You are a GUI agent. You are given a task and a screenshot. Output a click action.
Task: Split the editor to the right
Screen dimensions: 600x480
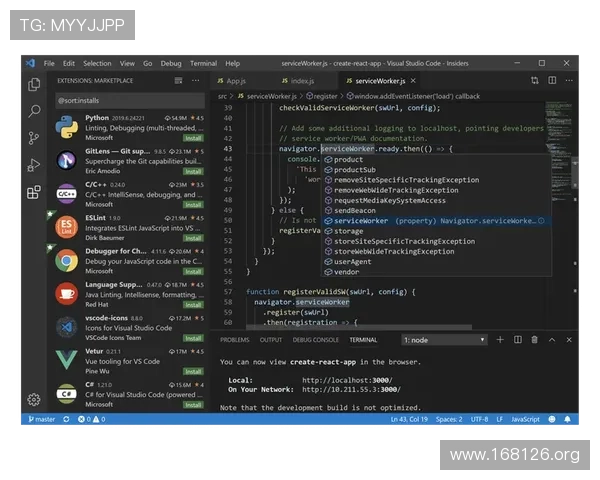tap(552, 80)
